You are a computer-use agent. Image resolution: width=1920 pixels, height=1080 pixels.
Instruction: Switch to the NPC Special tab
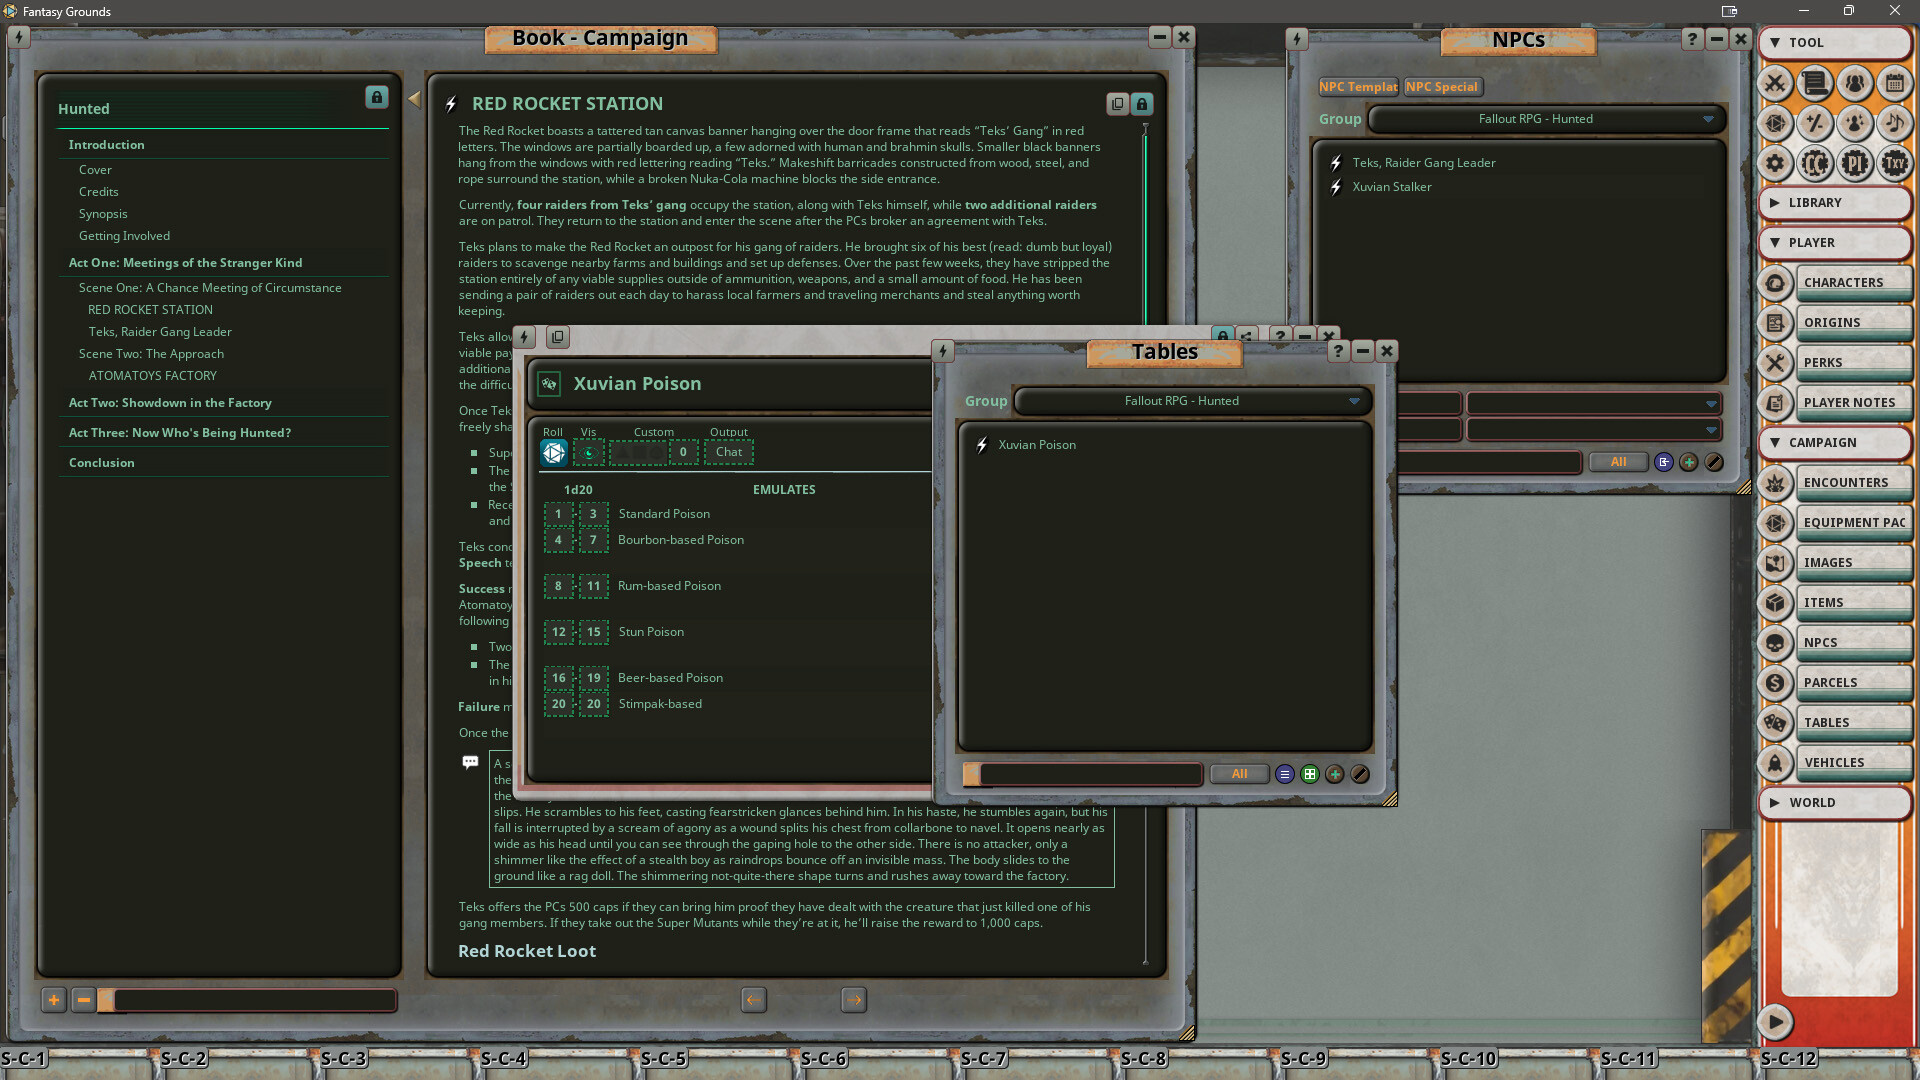pos(1443,87)
